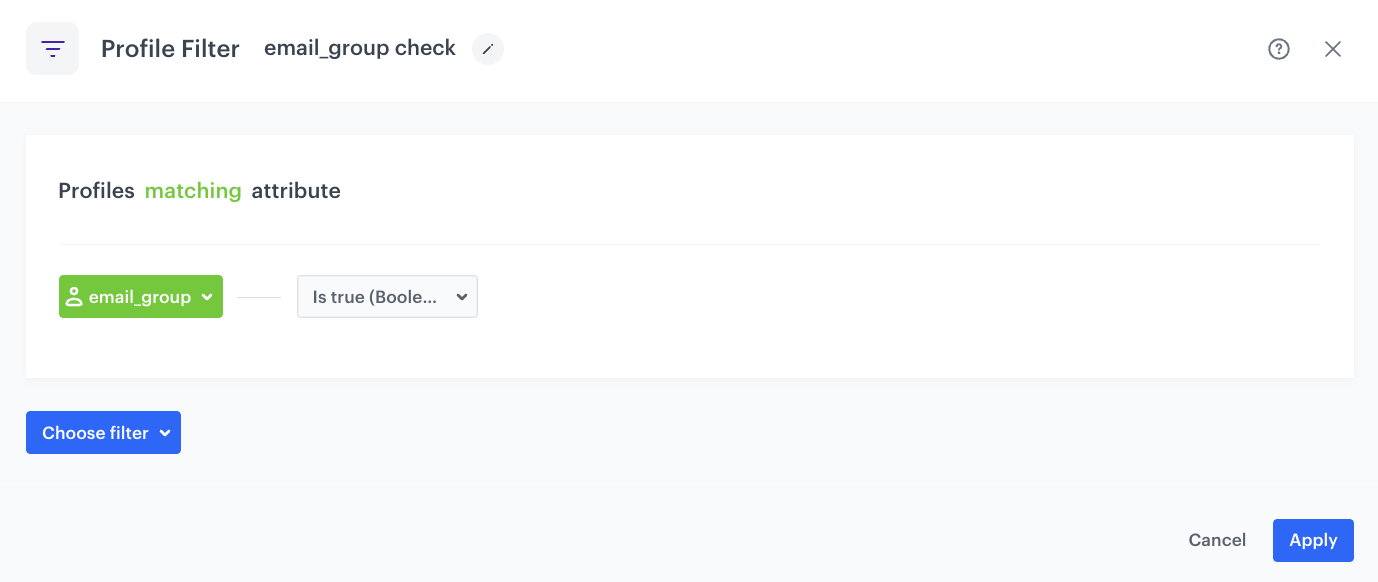Expand the arrow on Choose filter button
This screenshot has height=582, width=1378.
[164, 432]
